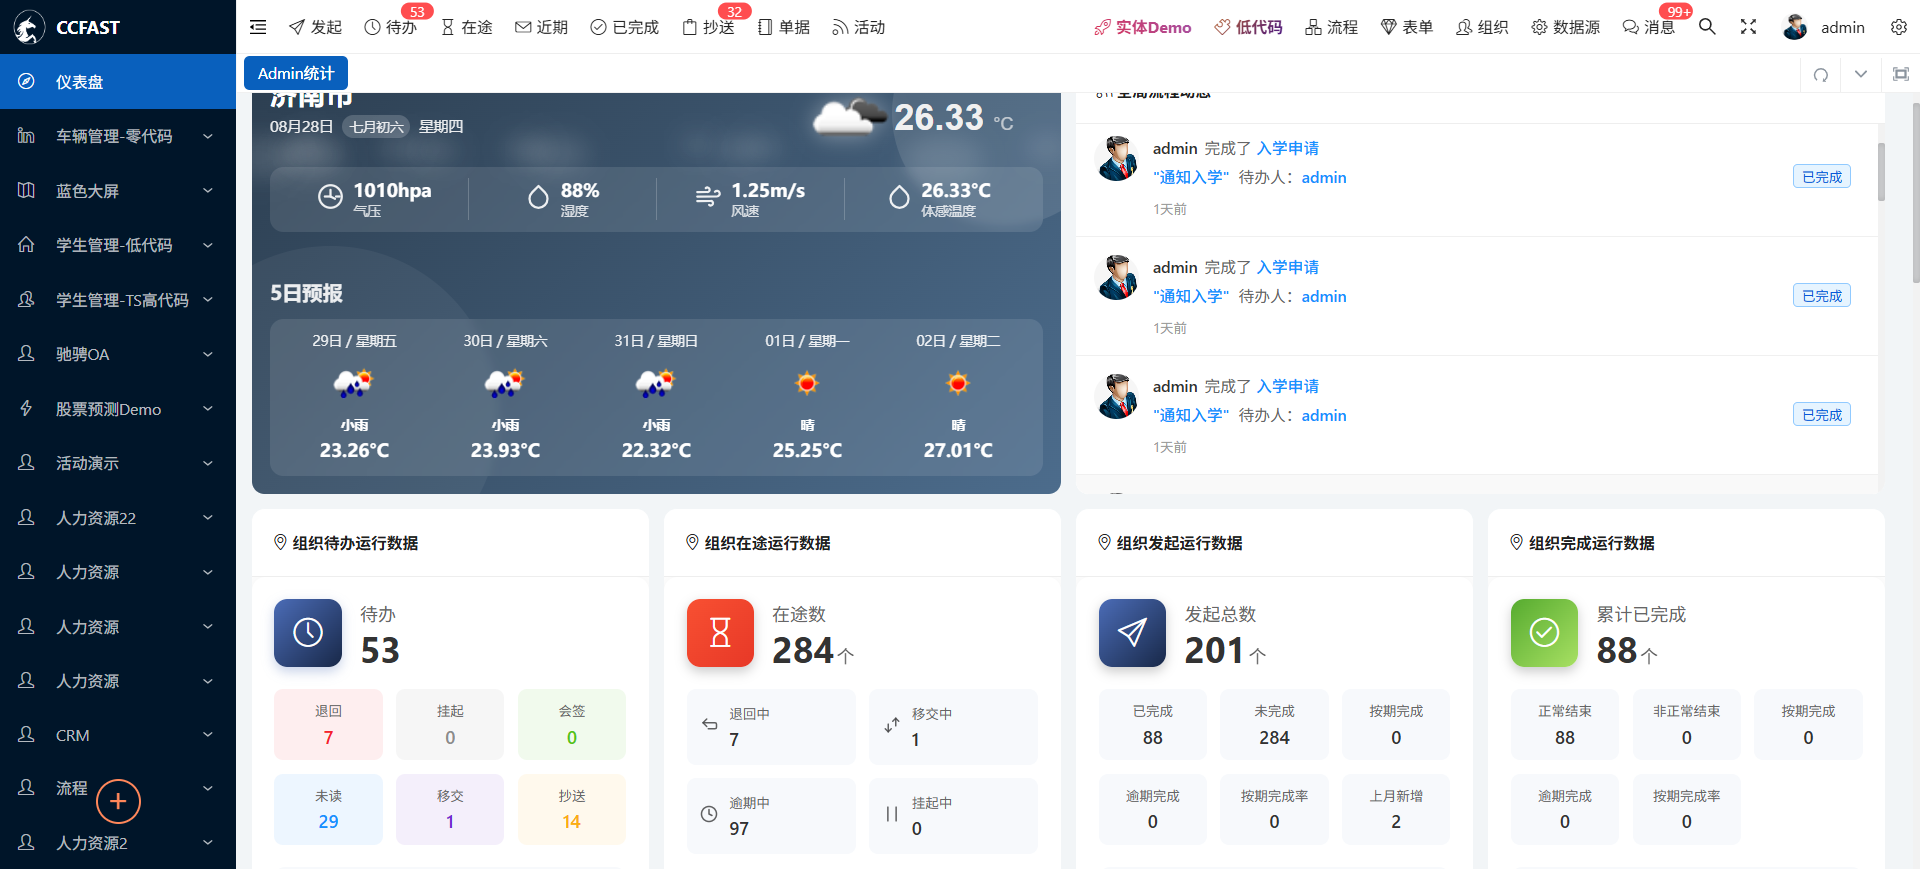Click the 退回中 return arrow icon
Image resolution: width=1920 pixels, height=869 pixels.
click(x=710, y=724)
